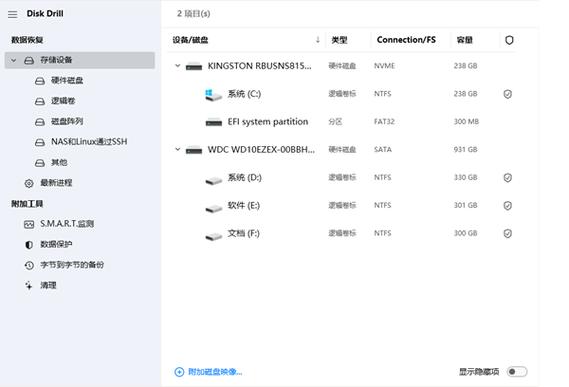
Task: Click the 300 MB capacity value
Action: pos(466,122)
